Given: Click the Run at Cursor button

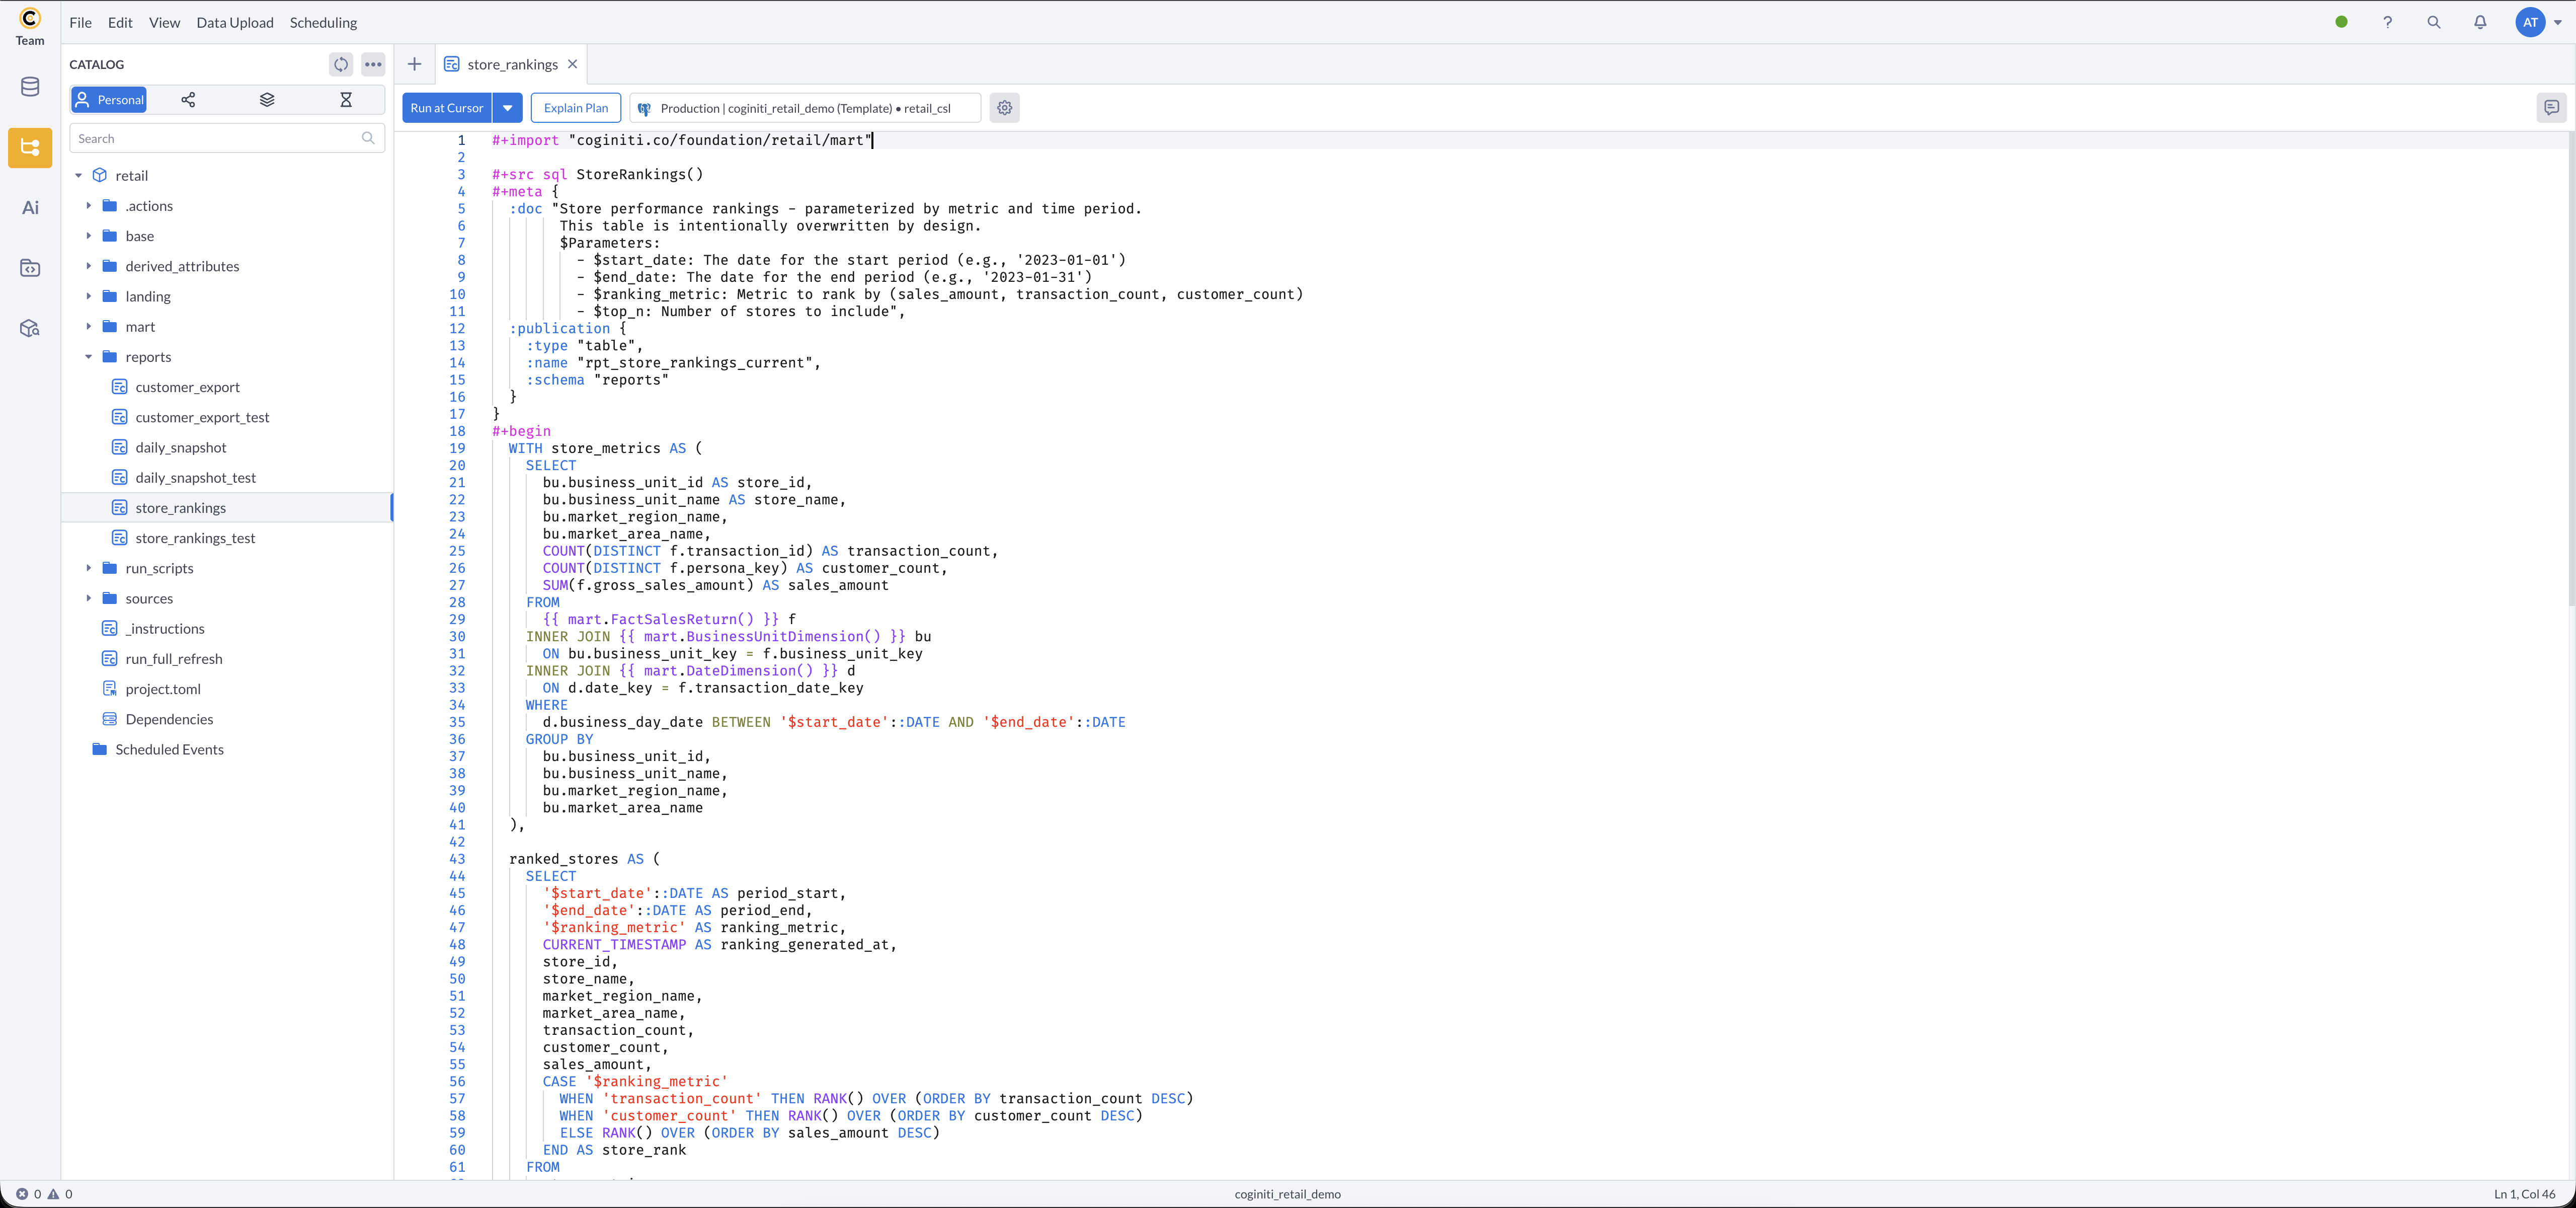Looking at the screenshot, I should tap(446, 108).
